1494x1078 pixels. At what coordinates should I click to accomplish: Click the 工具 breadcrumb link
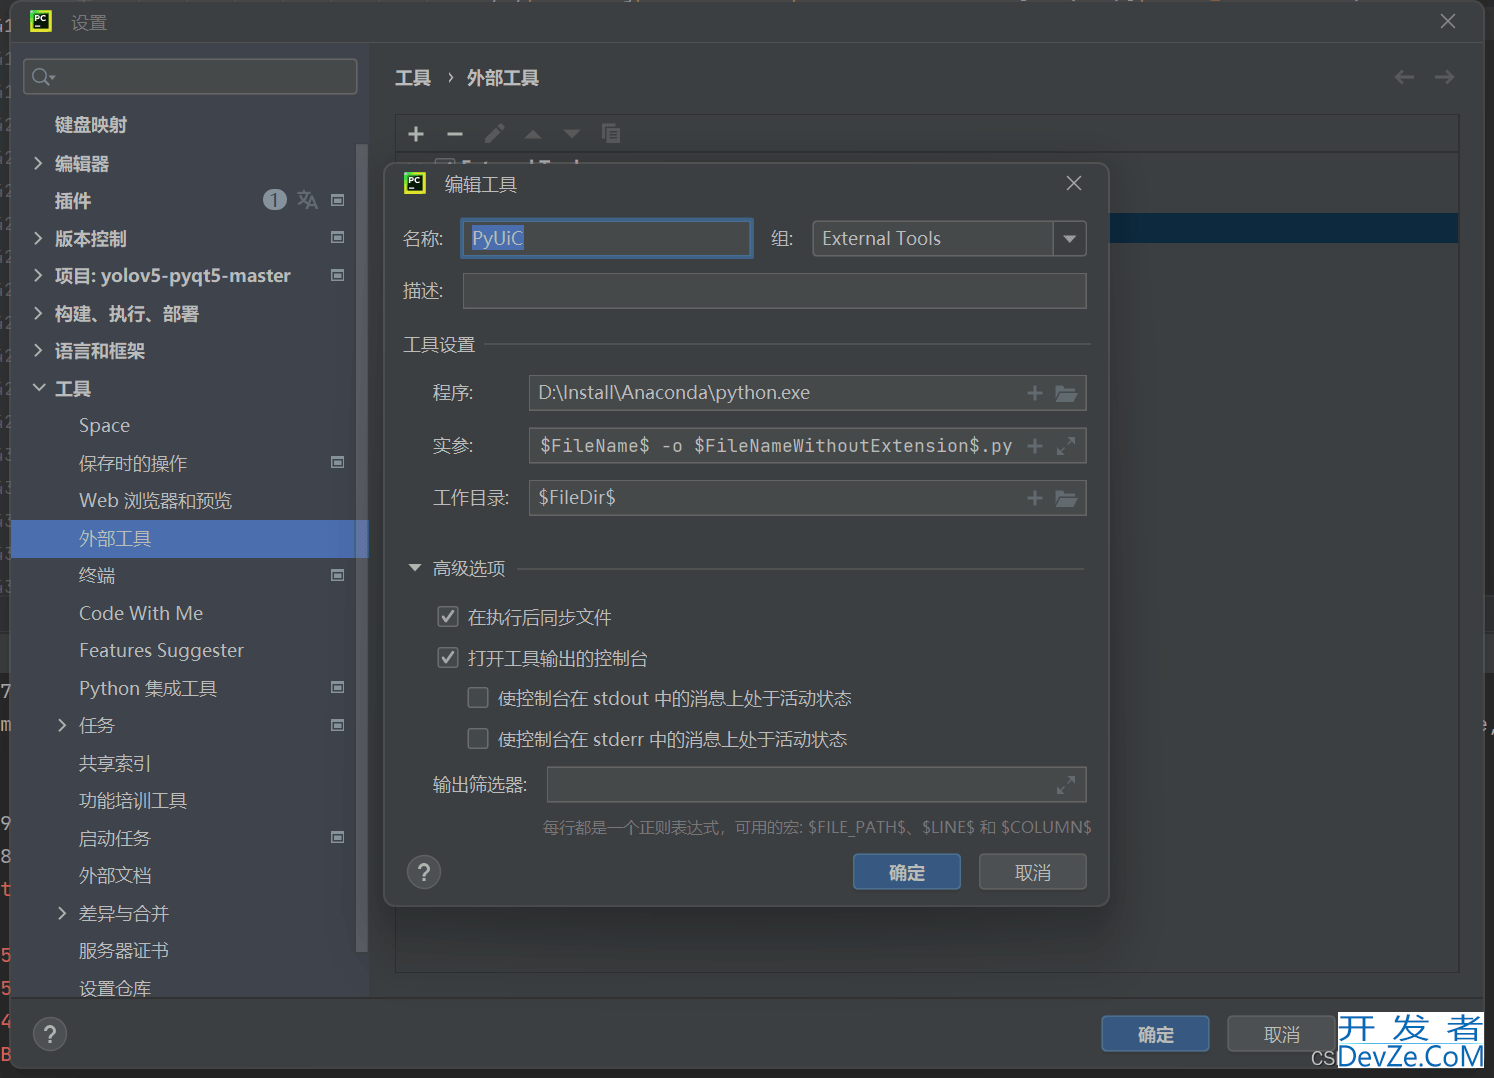[413, 78]
